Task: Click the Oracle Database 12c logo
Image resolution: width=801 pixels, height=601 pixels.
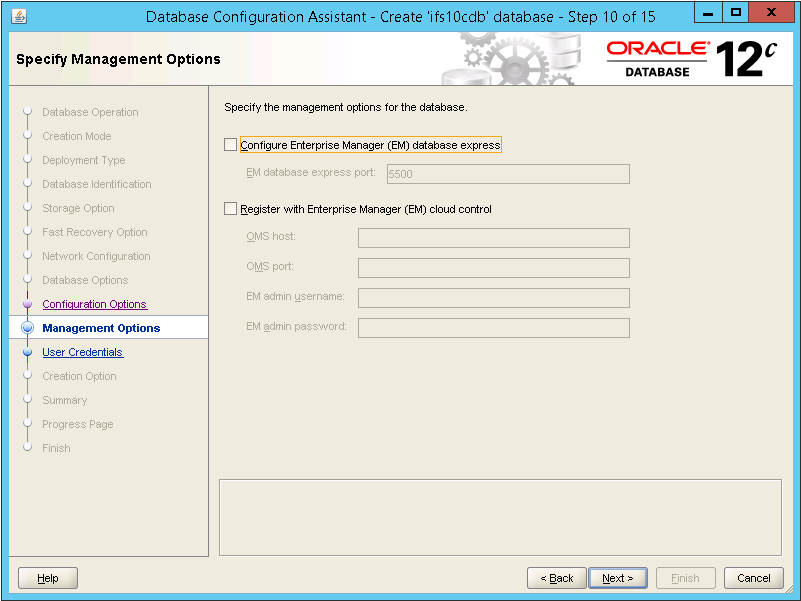Action: (x=692, y=59)
